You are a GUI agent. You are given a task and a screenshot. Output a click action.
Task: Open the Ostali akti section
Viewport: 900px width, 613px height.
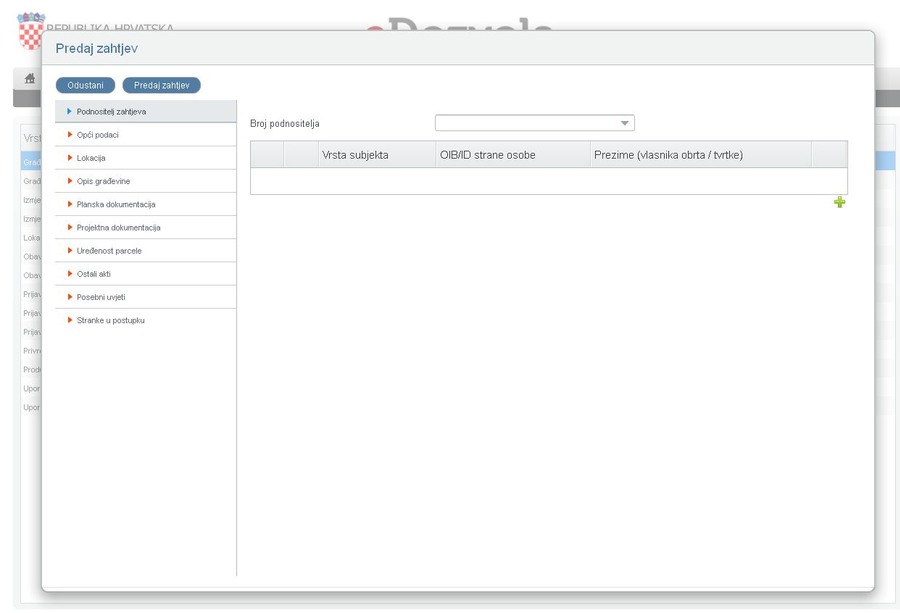click(x=94, y=273)
